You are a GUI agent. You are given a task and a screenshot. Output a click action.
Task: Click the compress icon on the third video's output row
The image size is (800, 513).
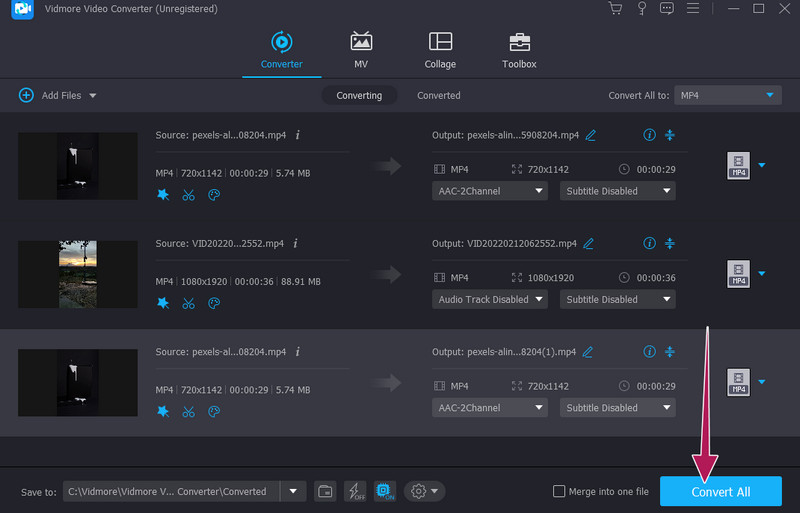[670, 351]
